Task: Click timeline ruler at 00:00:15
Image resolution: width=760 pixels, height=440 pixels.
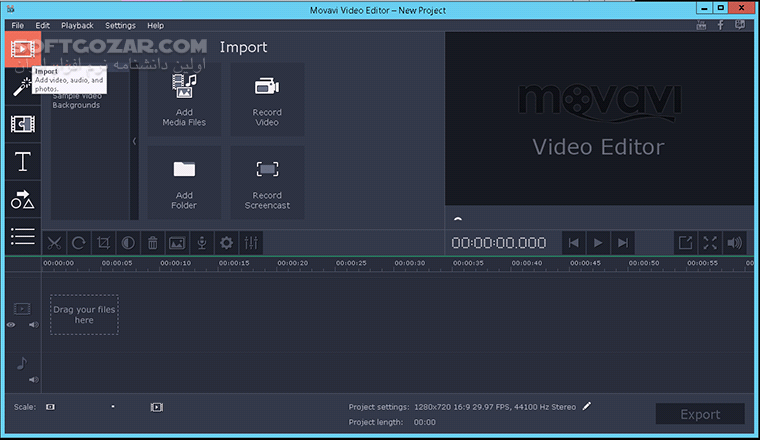Action: click(234, 263)
